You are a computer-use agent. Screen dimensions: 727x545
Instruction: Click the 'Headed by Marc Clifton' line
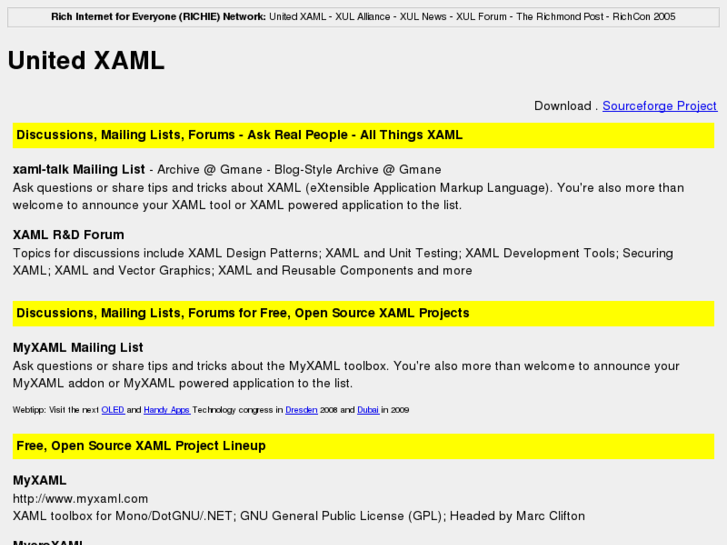[299, 516]
